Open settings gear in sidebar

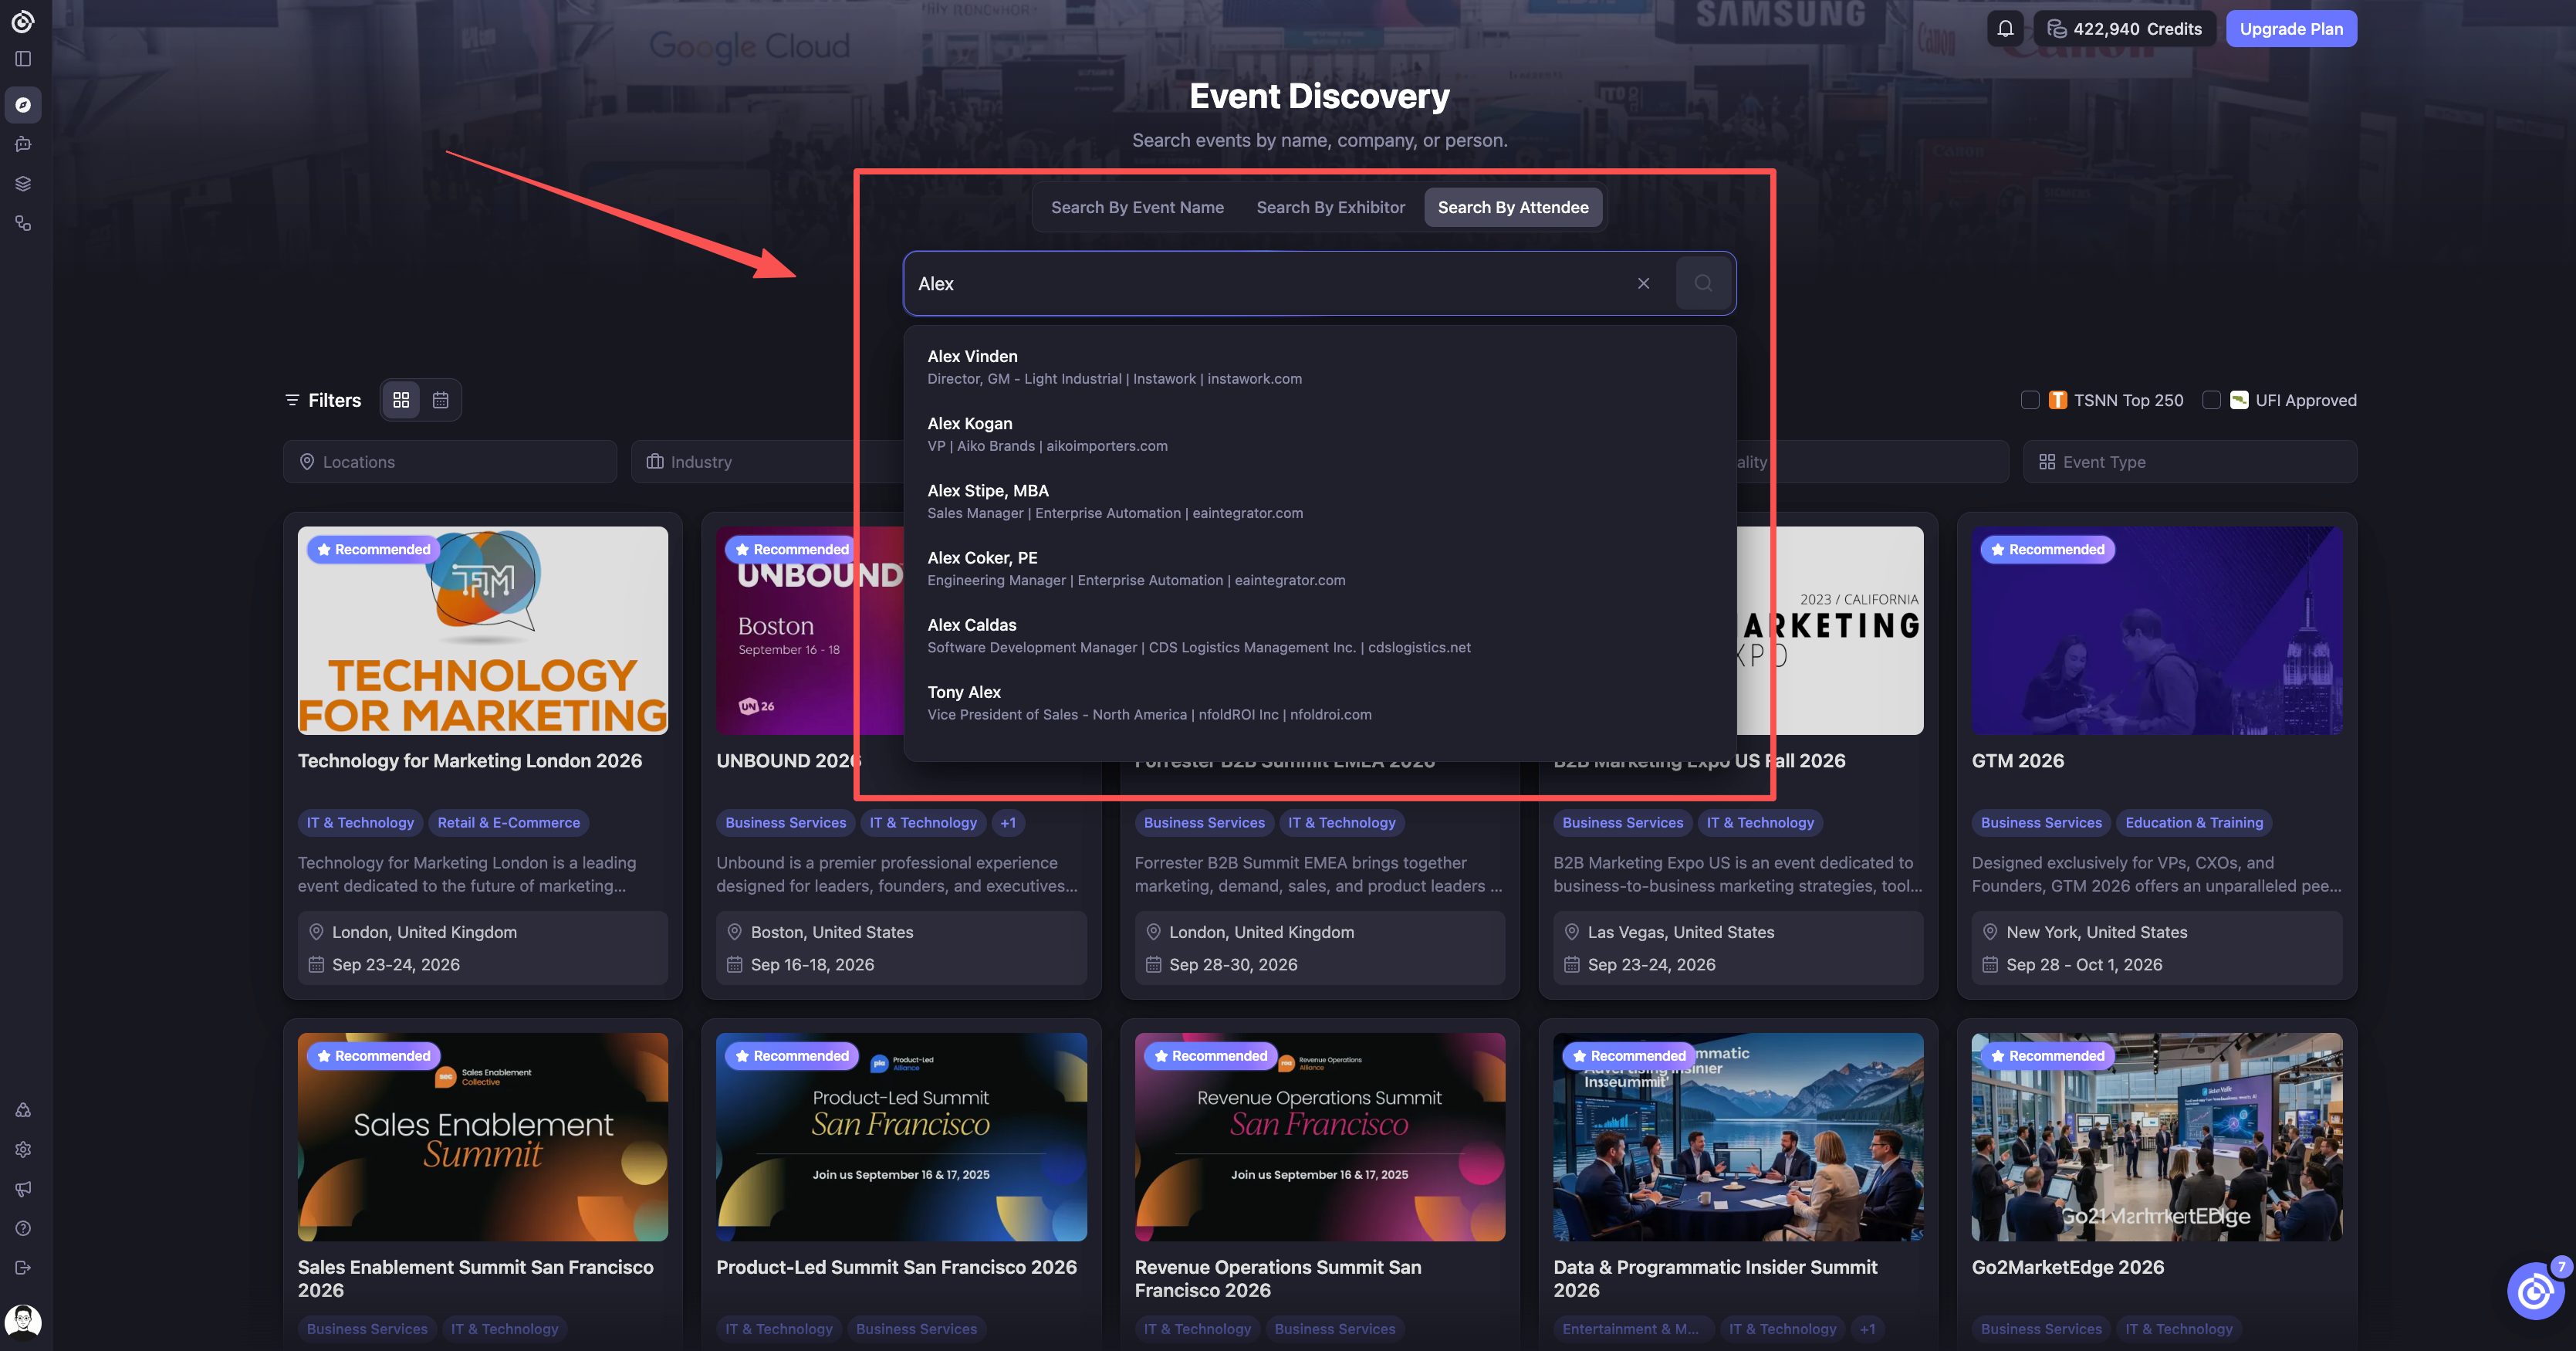pyautogui.click(x=23, y=1150)
